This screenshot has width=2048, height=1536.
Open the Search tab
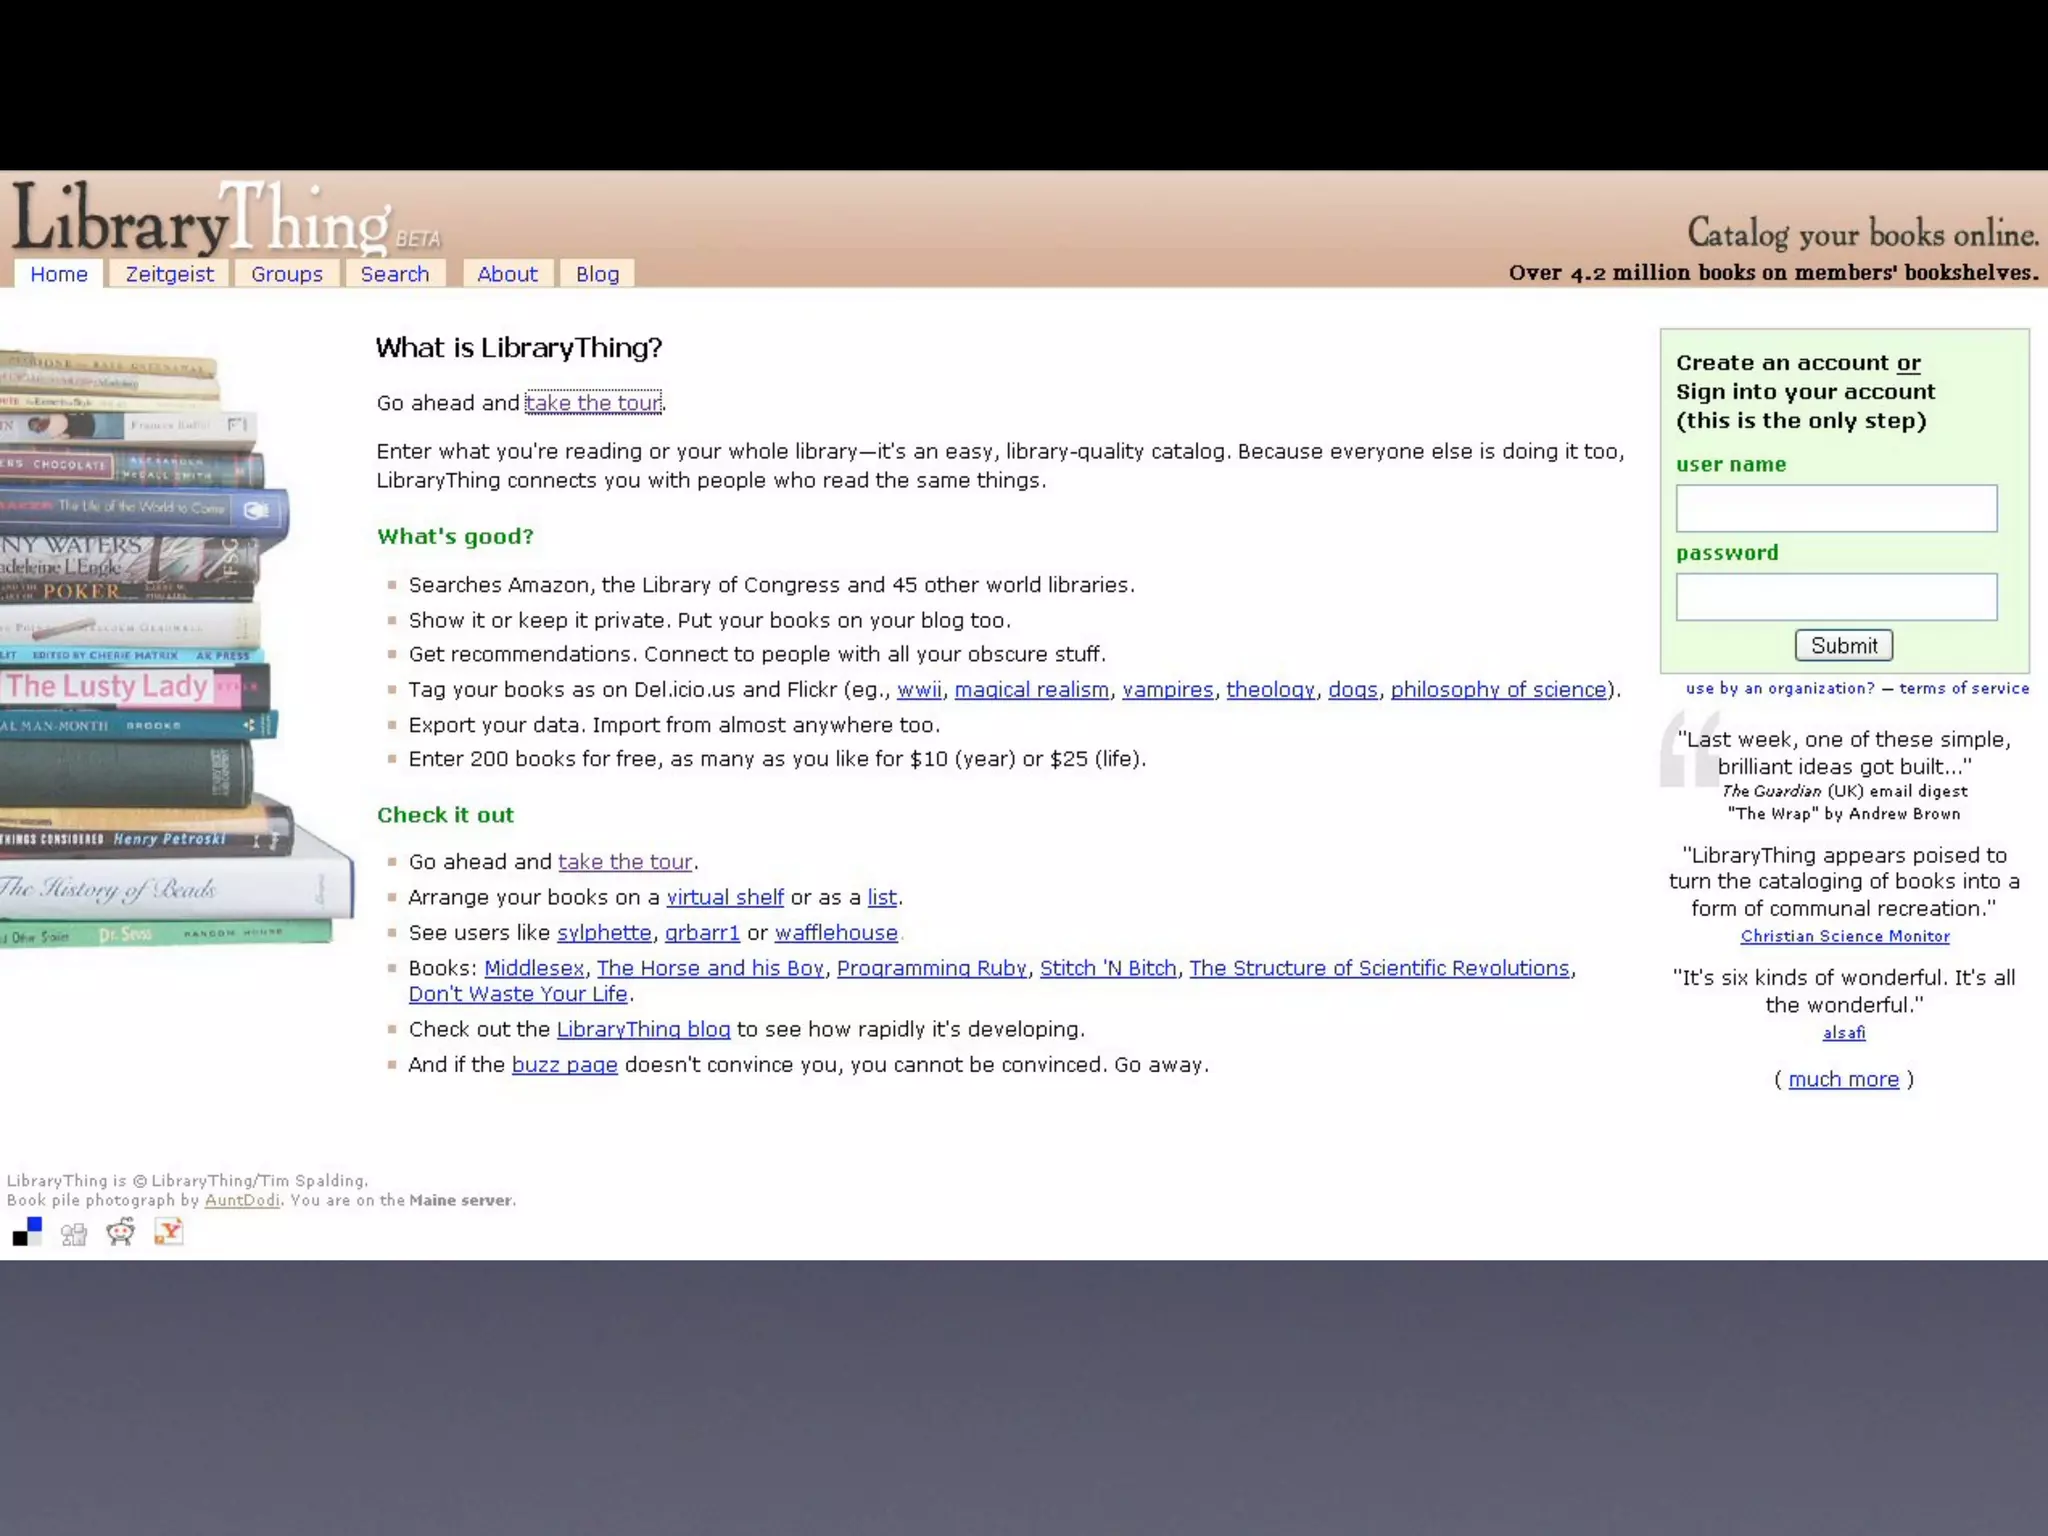click(x=395, y=274)
